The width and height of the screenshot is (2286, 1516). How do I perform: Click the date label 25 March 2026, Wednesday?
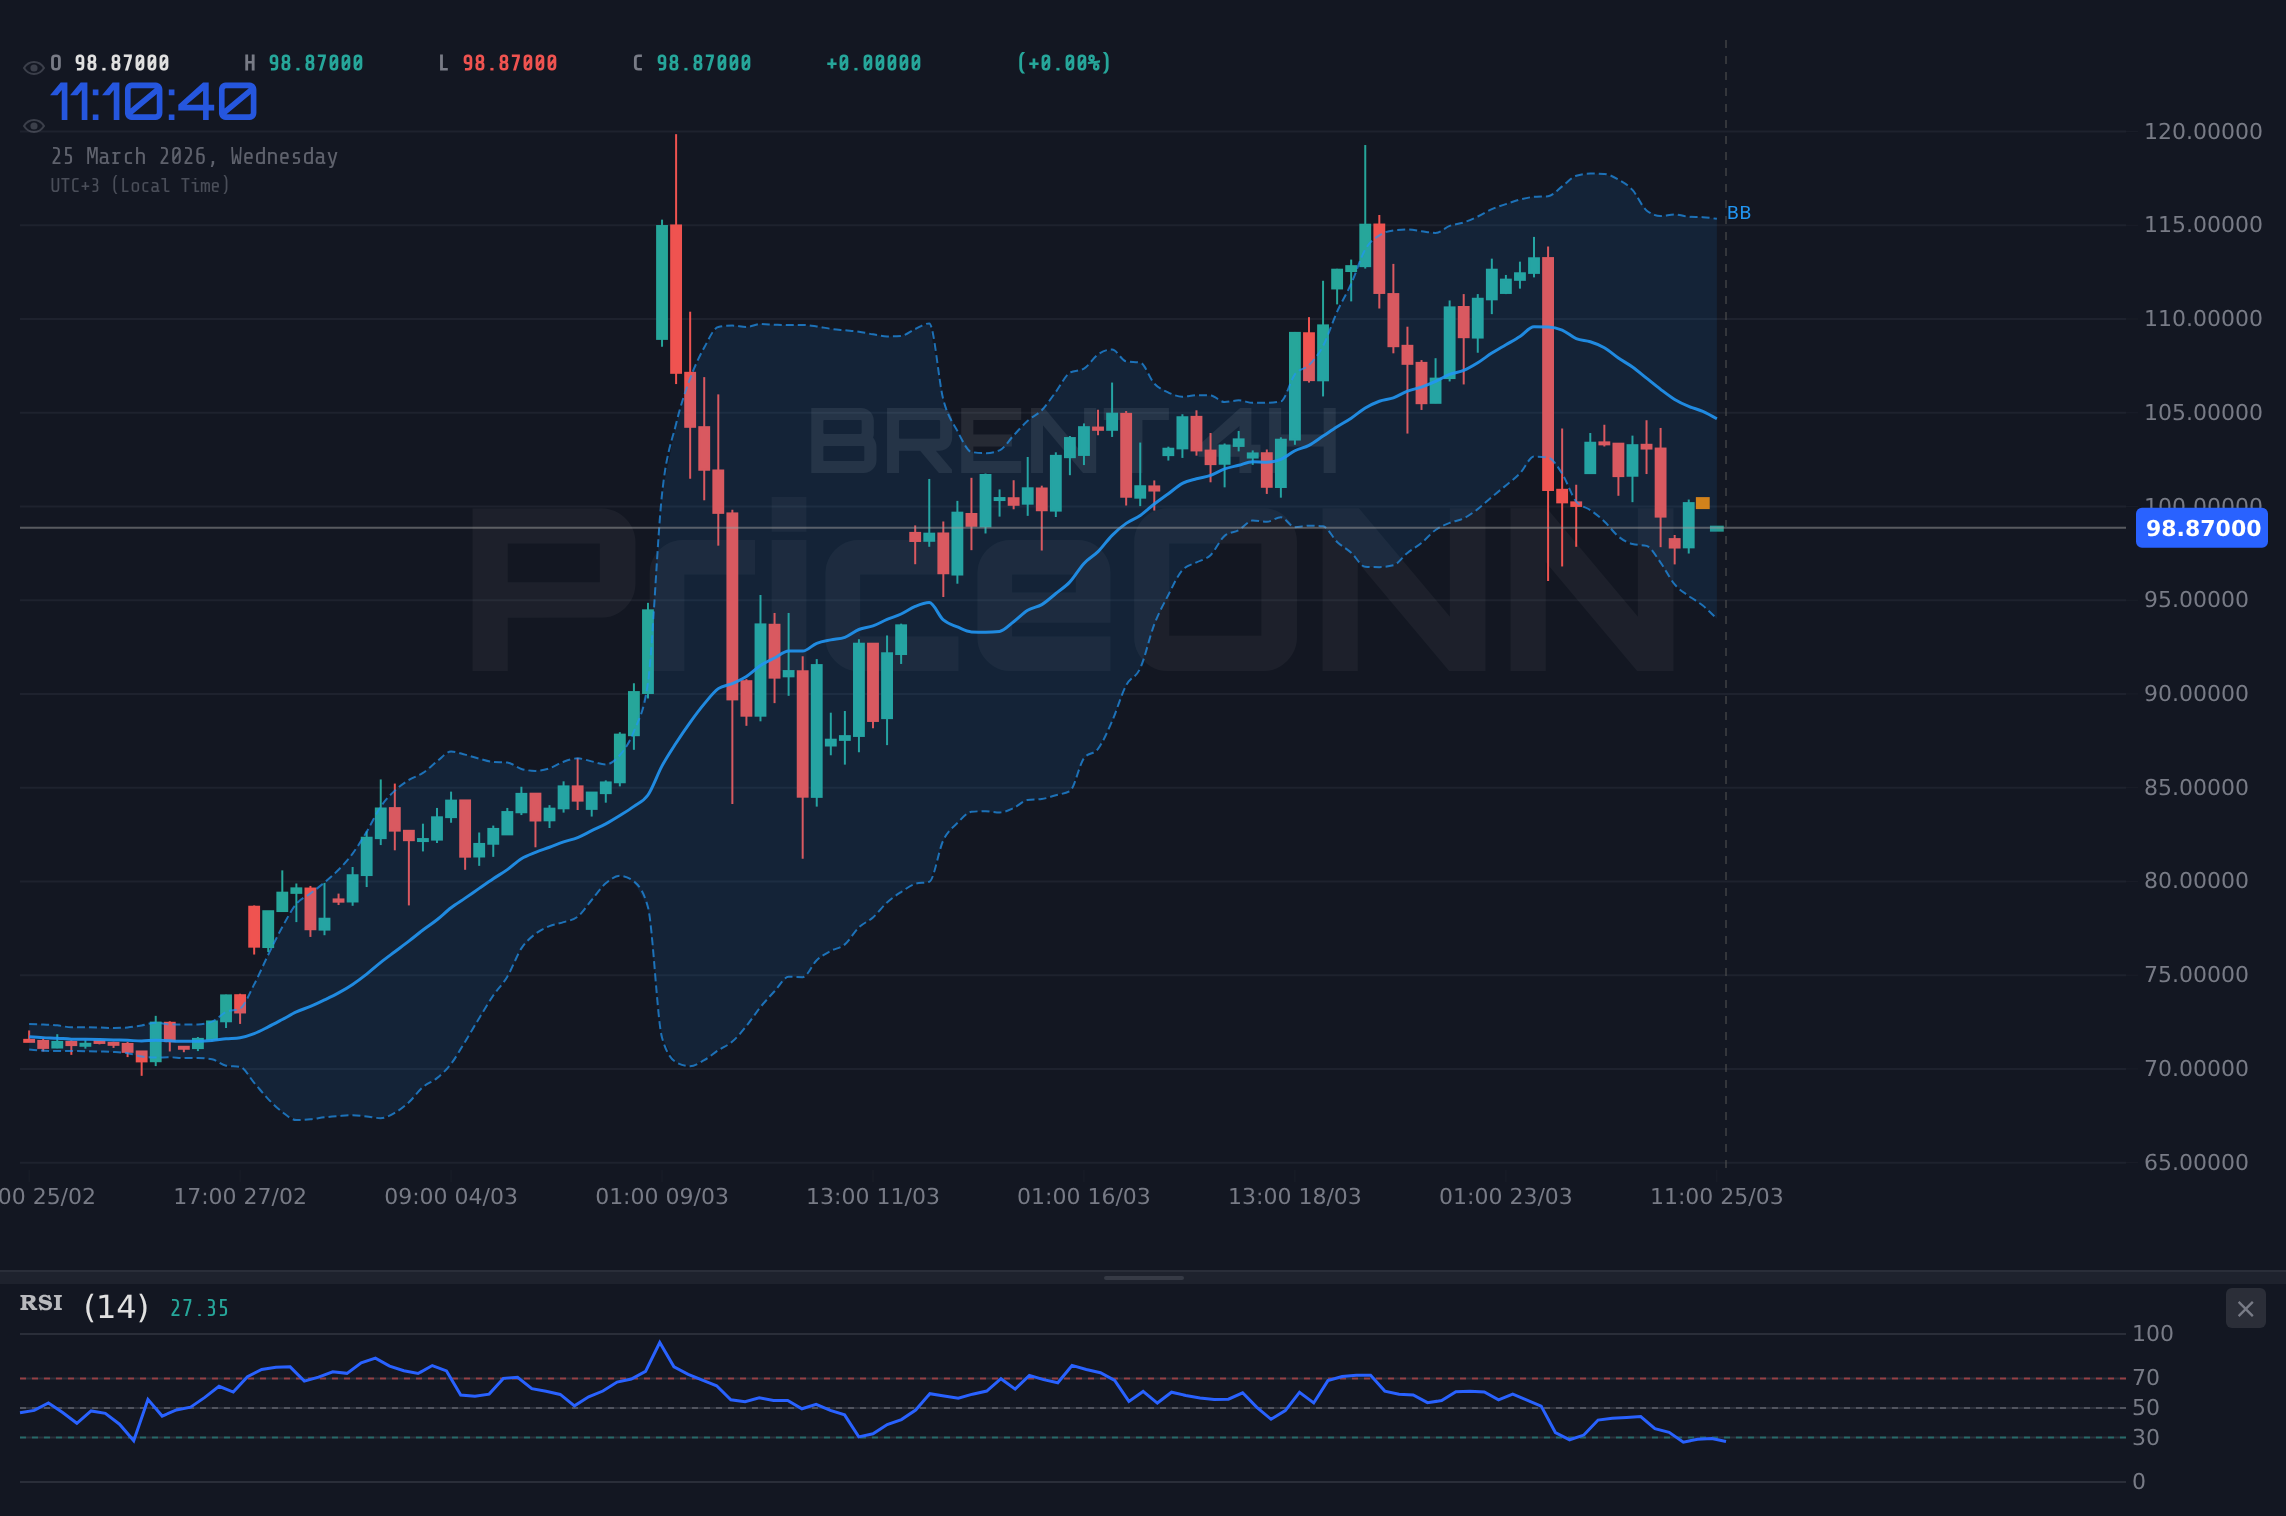tap(194, 156)
